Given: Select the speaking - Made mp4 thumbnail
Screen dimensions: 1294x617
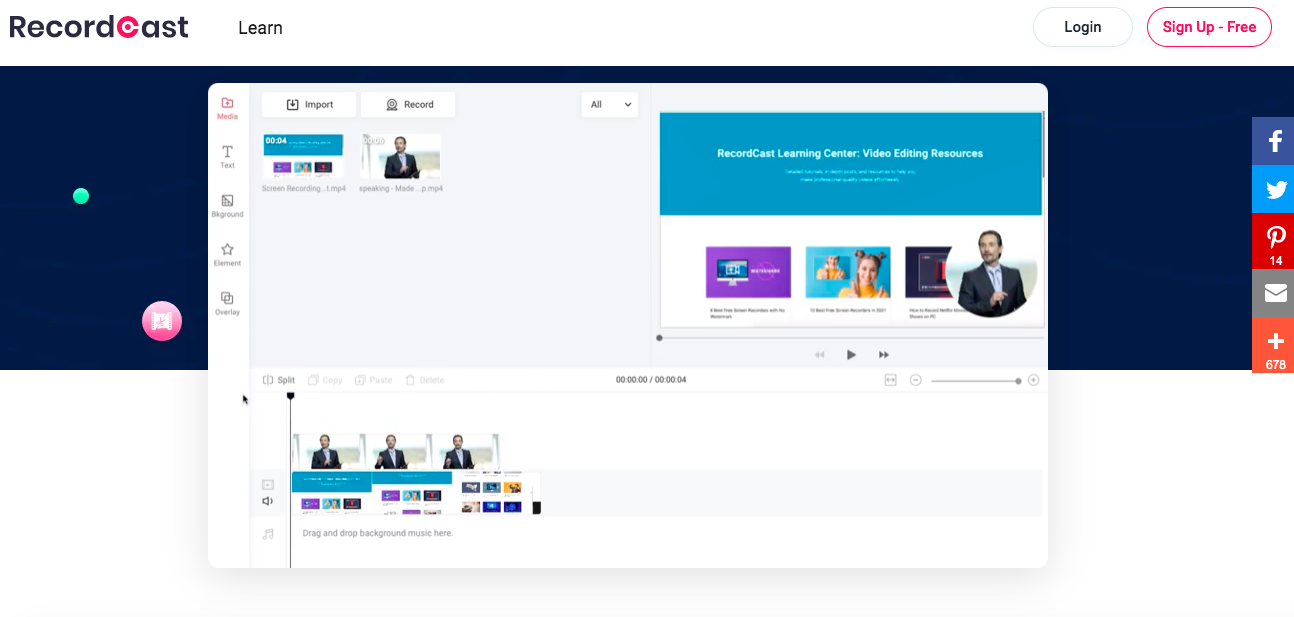Looking at the screenshot, I should tap(401, 156).
